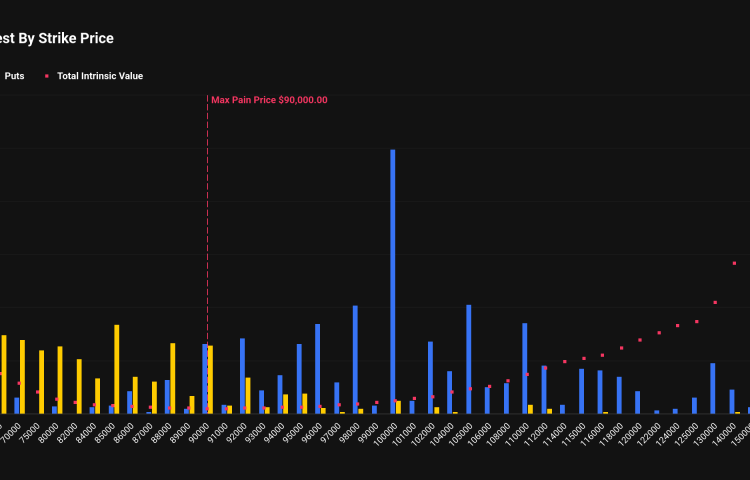The height and width of the screenshot is (480, 750).
Task: Select intrinsic value marker above 130000 strike
Action: pos(715,302)
